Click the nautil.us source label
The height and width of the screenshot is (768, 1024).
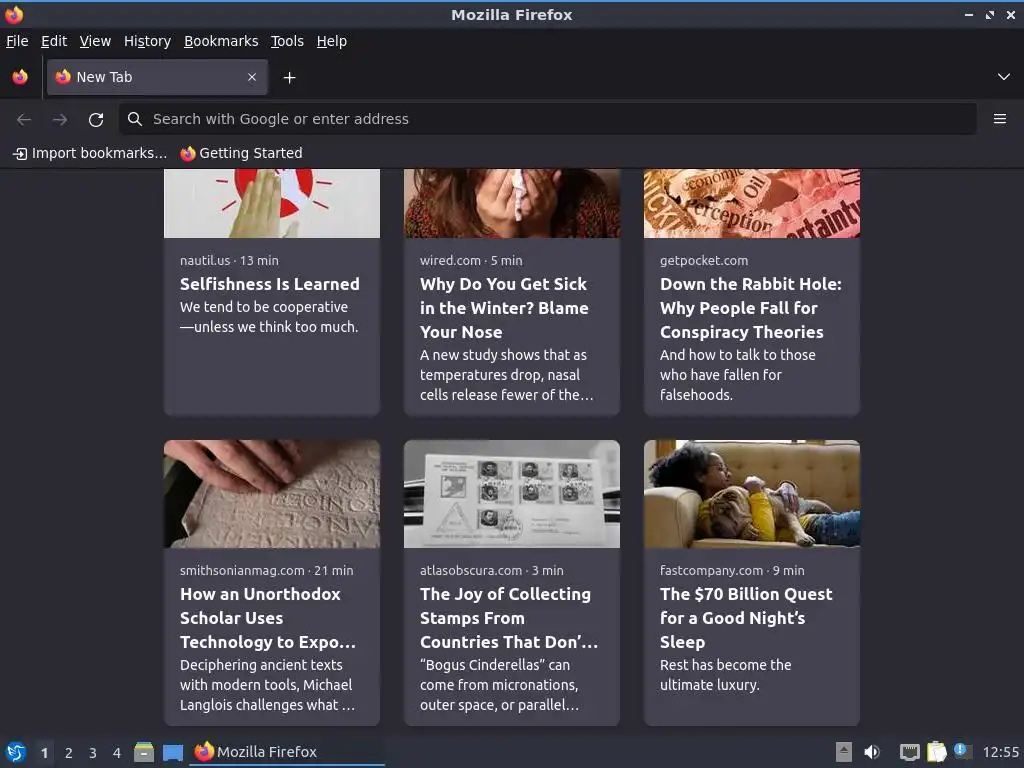coord(205,261)
